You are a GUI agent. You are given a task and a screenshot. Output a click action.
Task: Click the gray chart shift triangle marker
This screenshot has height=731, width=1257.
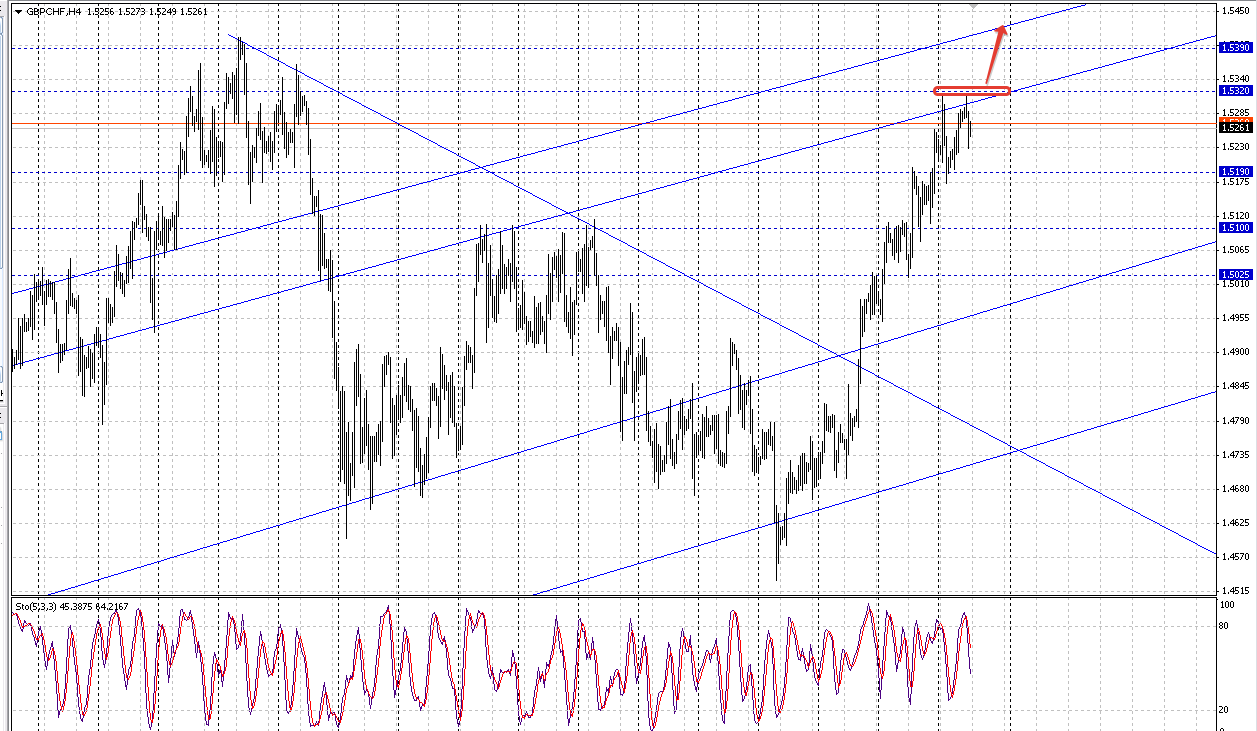(x=975, y=5)
